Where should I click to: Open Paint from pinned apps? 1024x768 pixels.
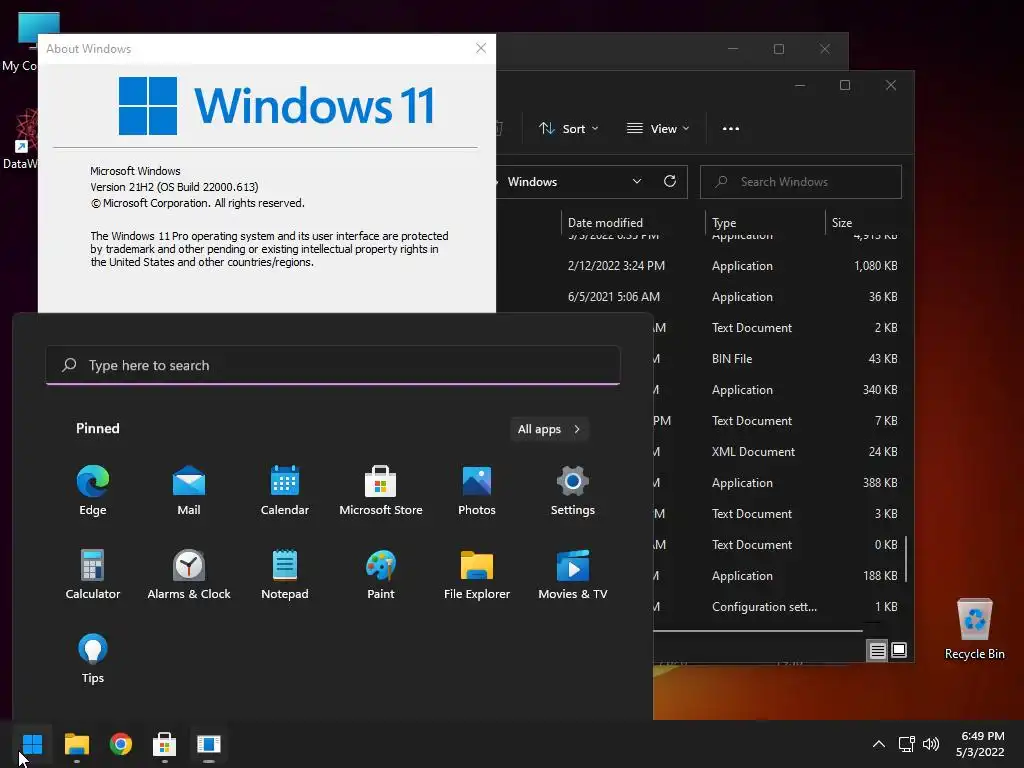[x=381, y=574]
